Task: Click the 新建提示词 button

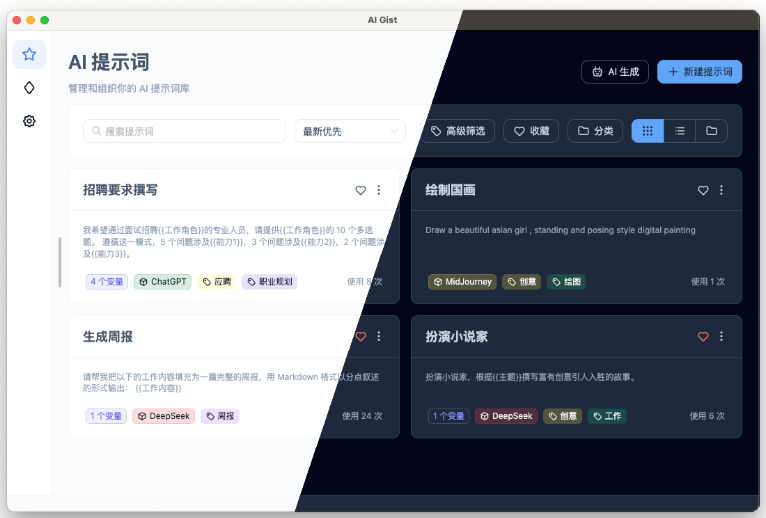Action: (699, 72)
